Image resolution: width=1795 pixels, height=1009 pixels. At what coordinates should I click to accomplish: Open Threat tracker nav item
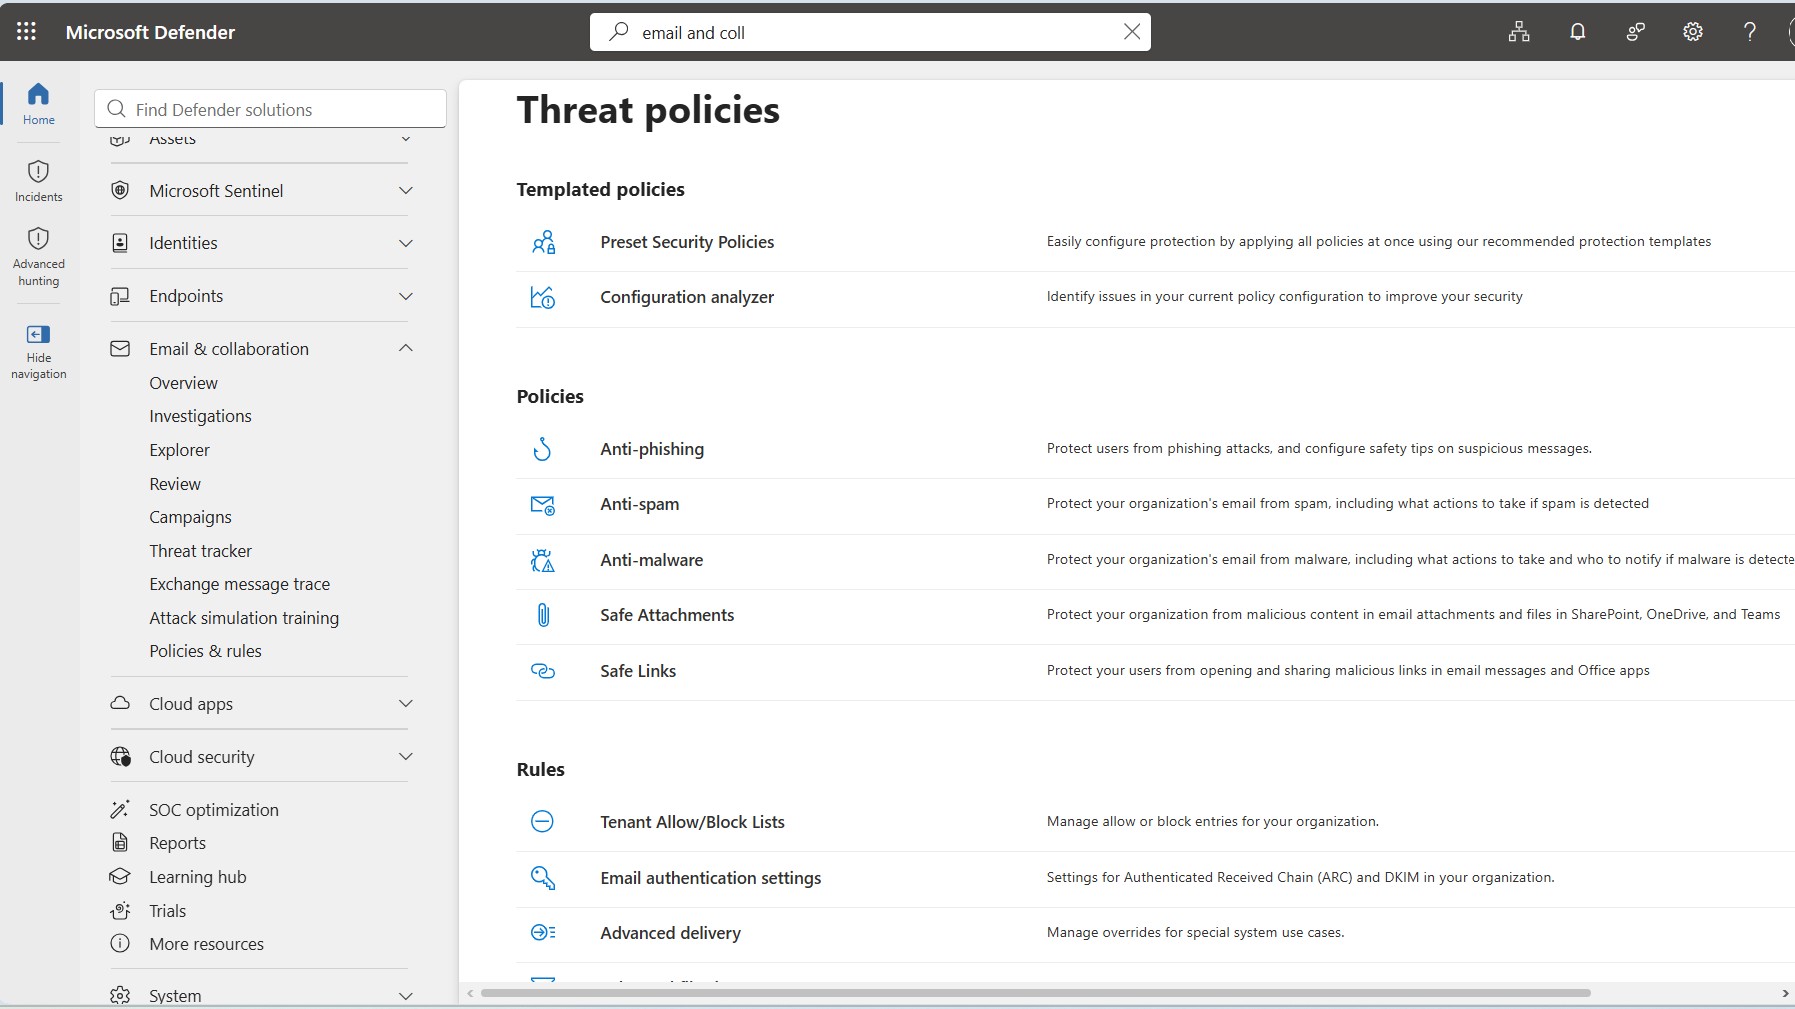[200, 551]
